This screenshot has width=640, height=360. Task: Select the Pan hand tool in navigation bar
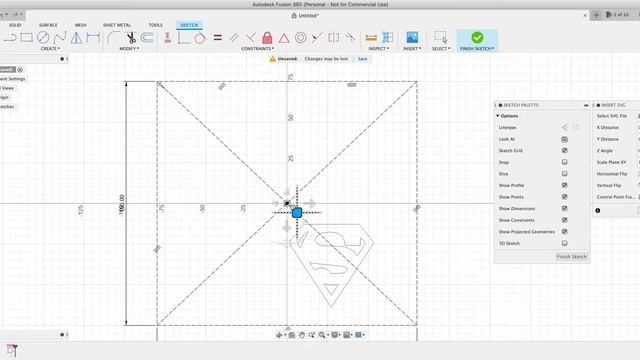(x=302, y=335)
